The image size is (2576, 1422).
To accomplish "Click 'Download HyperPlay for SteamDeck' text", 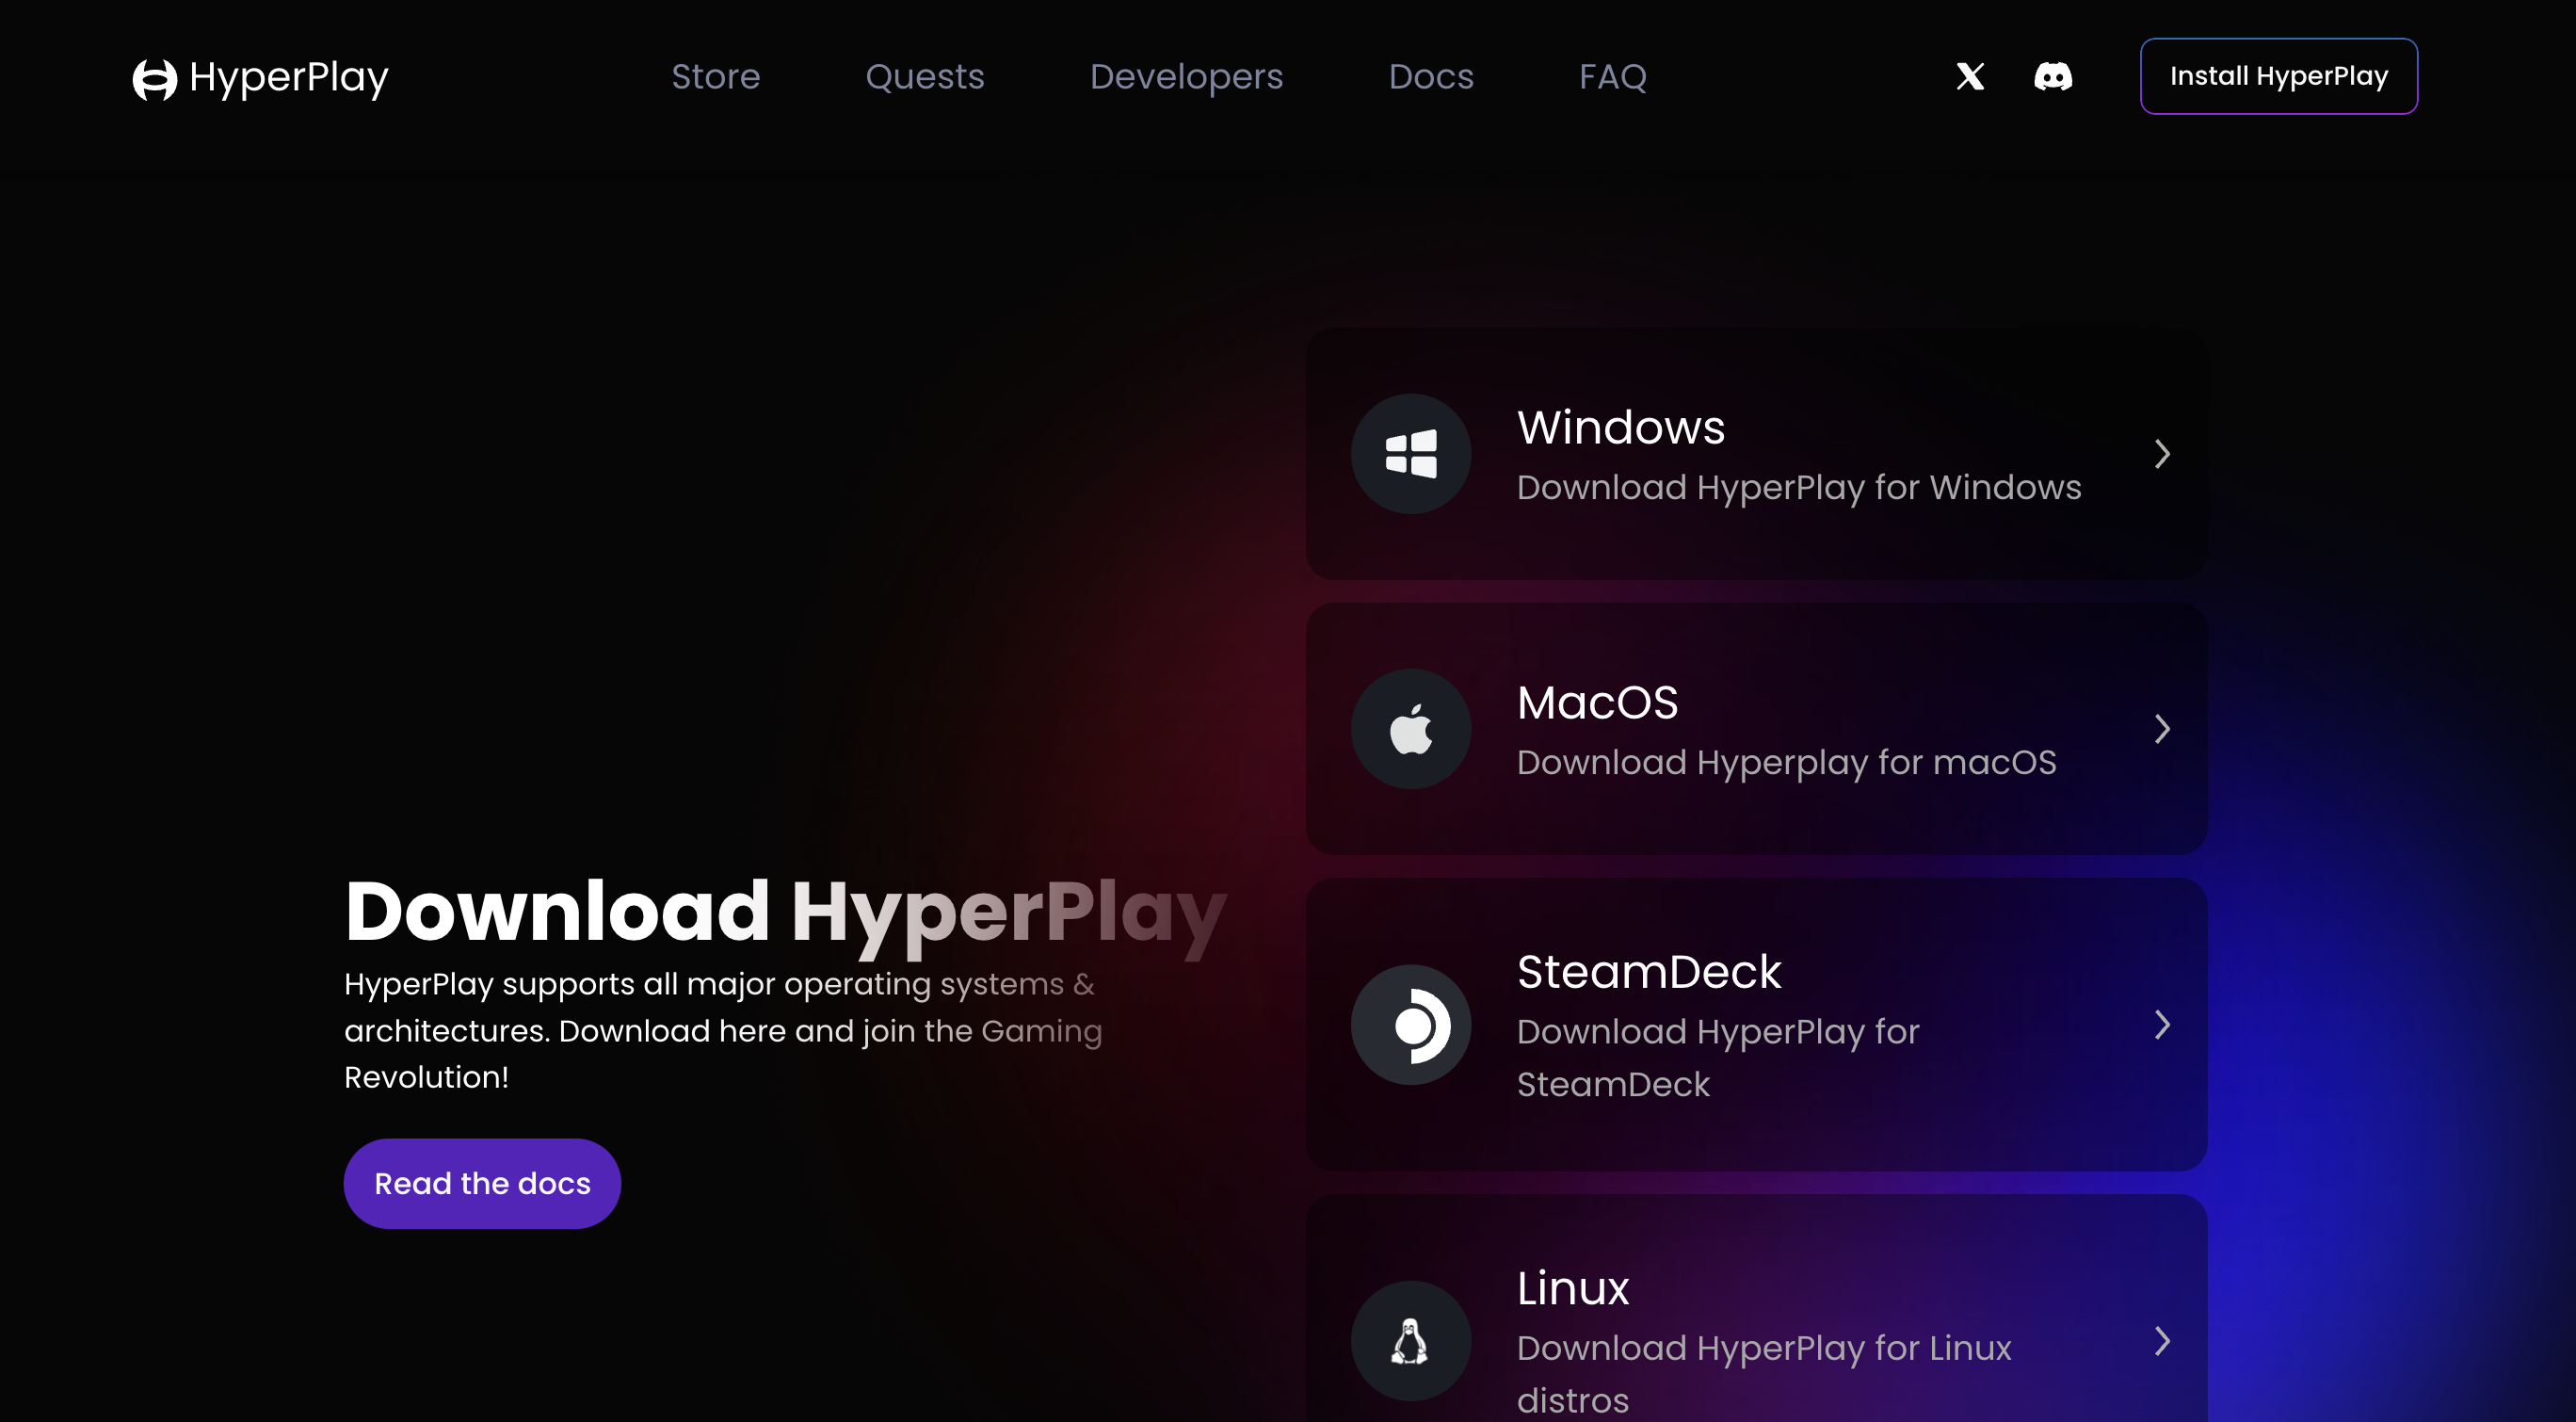I will pyautogui.click(x=1718, y=1058).
